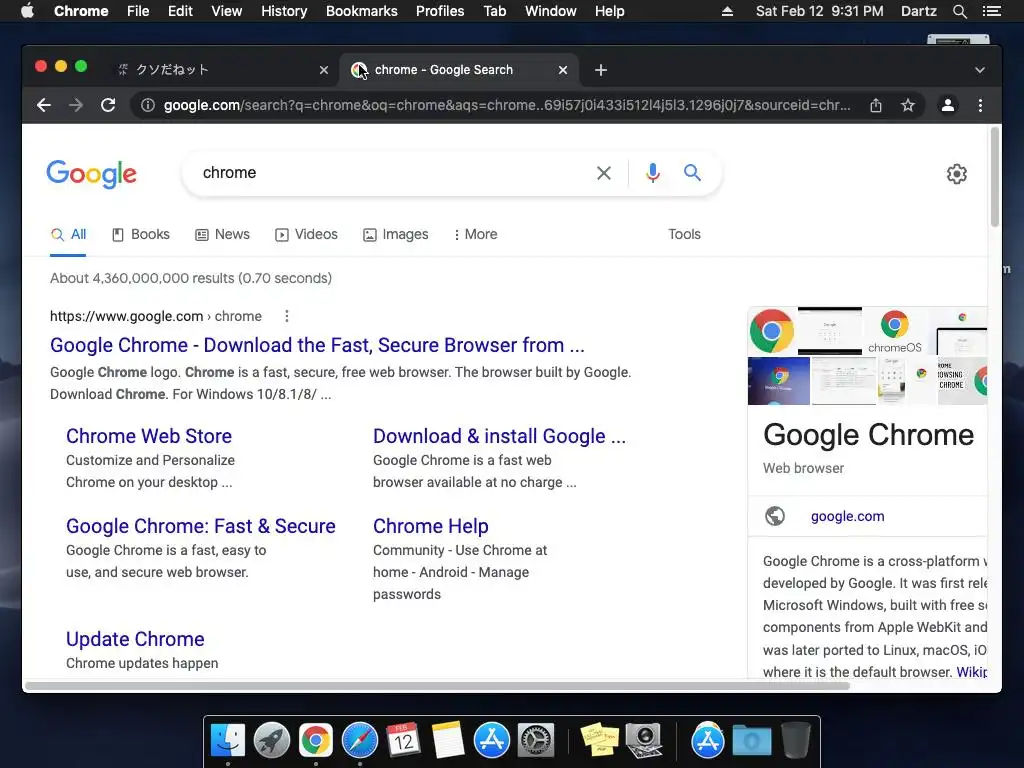
Task: Bookmark this page with the star icon
Action: pyautogui.click(x=908, y=105)
